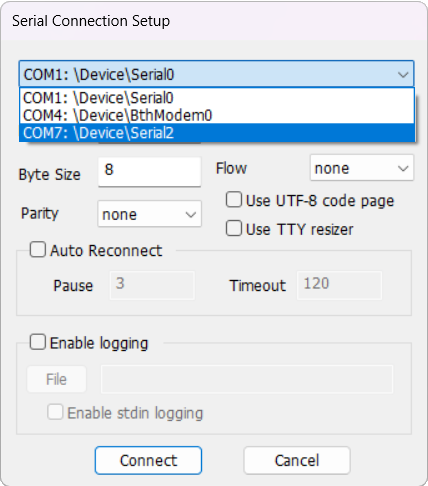Click the Connect button
Image resolution: width=428 pixels, height=486 pixels.
click(148, 461)
